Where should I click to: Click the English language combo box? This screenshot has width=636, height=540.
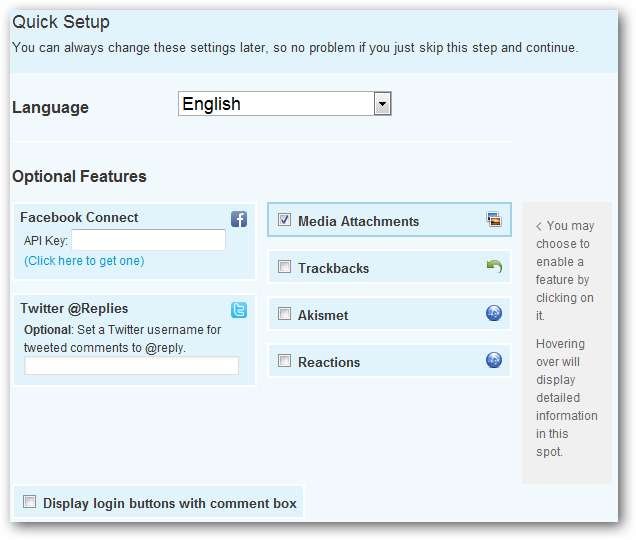tap(275, 104)
